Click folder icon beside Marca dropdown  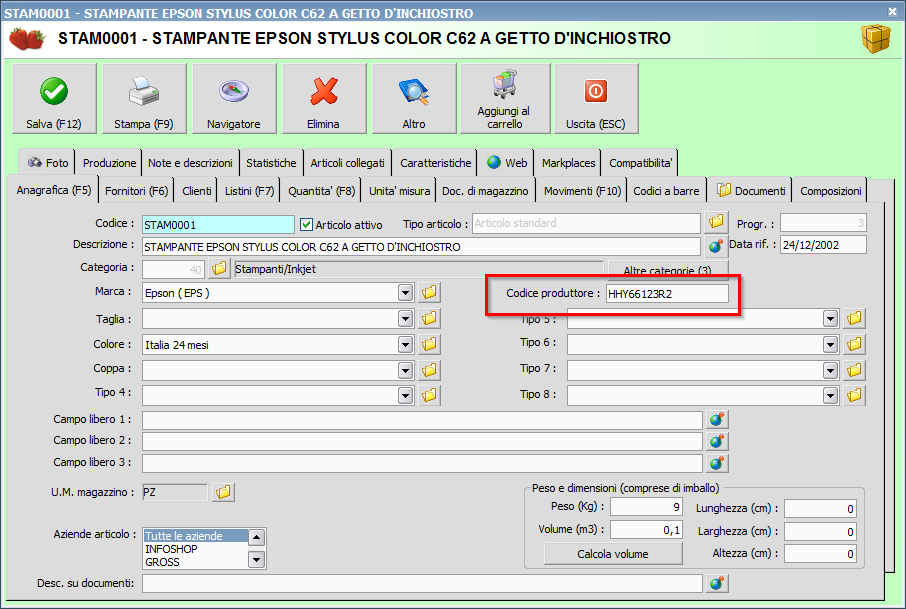click(429, 292)
